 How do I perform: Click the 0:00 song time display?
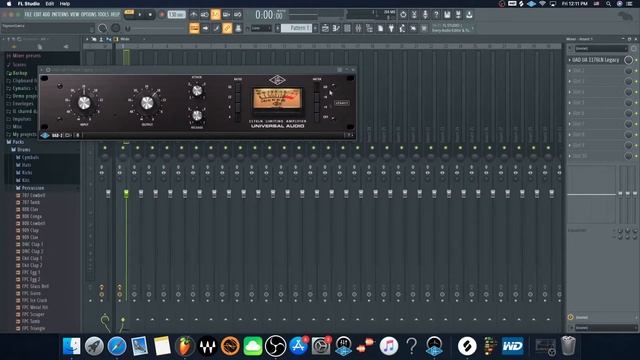269,15
